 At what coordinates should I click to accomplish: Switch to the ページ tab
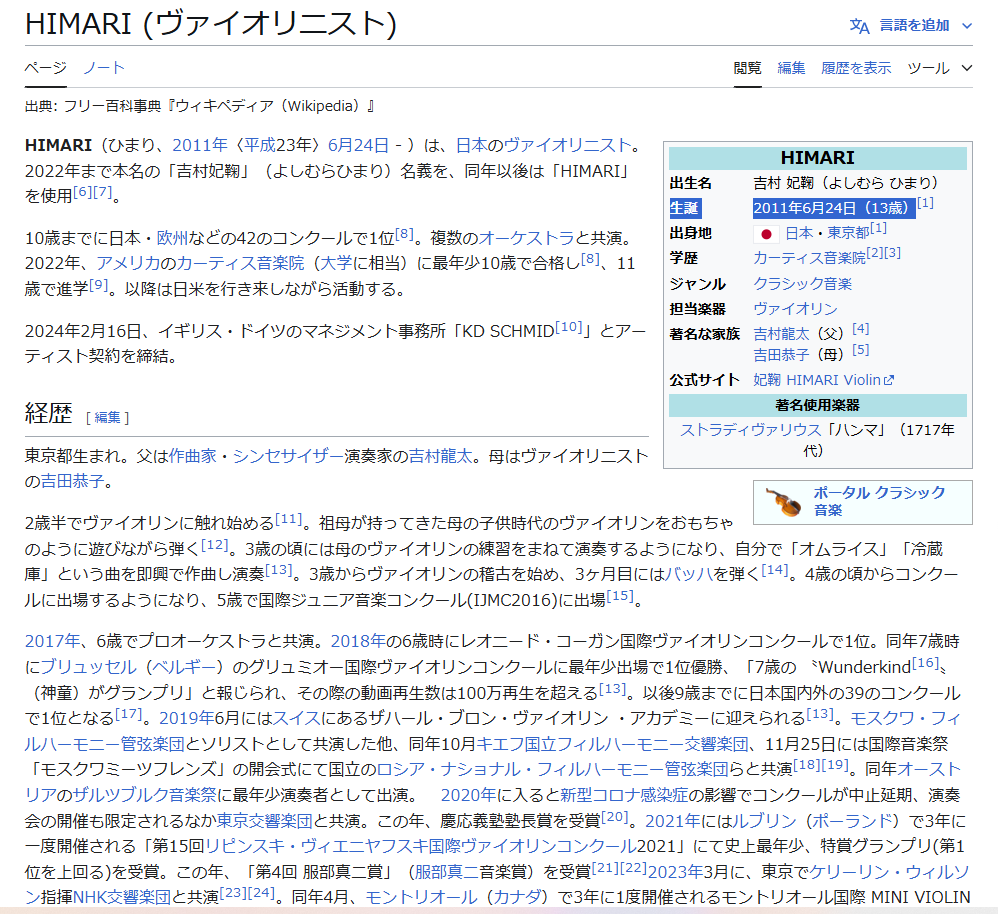[45, 67]
